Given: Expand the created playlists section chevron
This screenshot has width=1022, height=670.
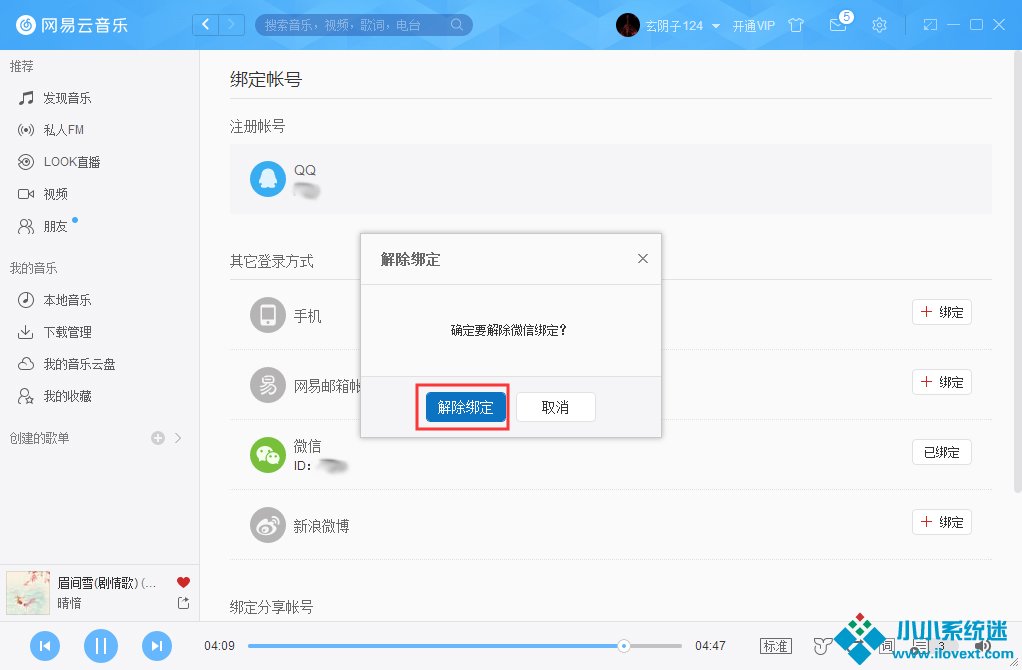Looking at the screenshot, I should click(178, 438).
